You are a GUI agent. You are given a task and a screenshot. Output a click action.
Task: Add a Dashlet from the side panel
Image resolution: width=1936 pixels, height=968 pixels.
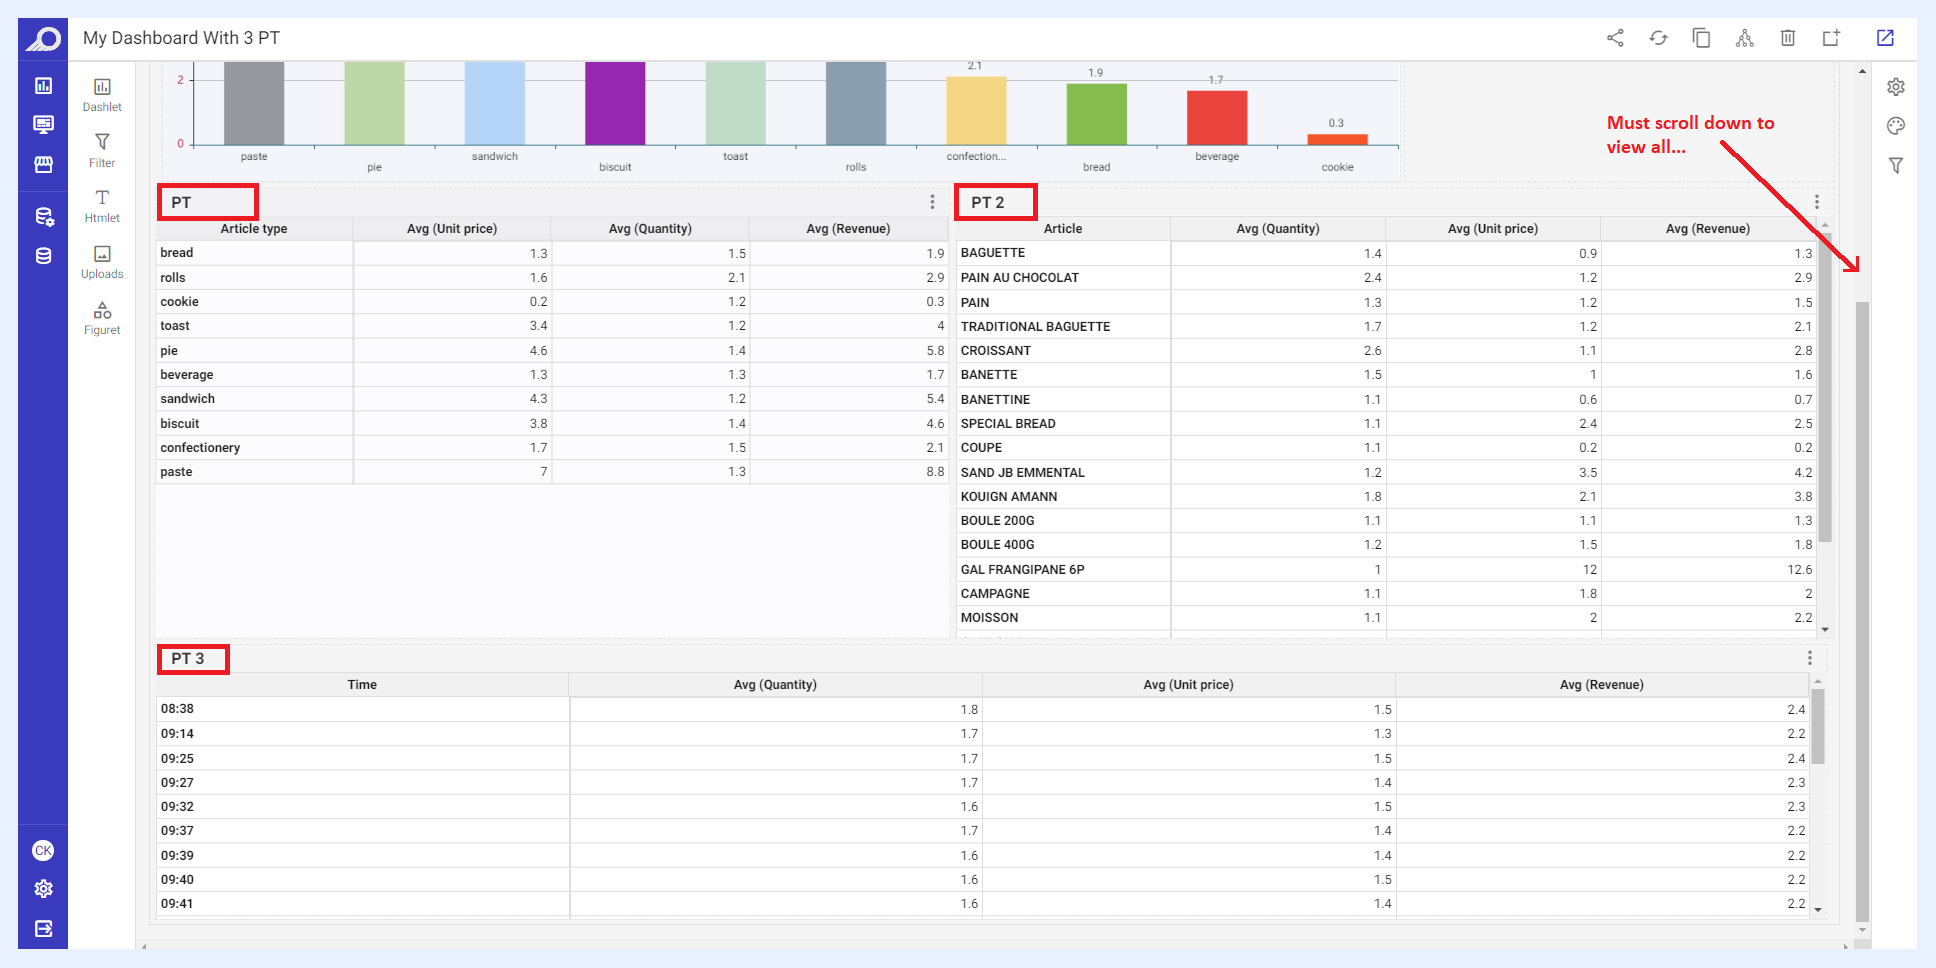click(x=102, y=95)
